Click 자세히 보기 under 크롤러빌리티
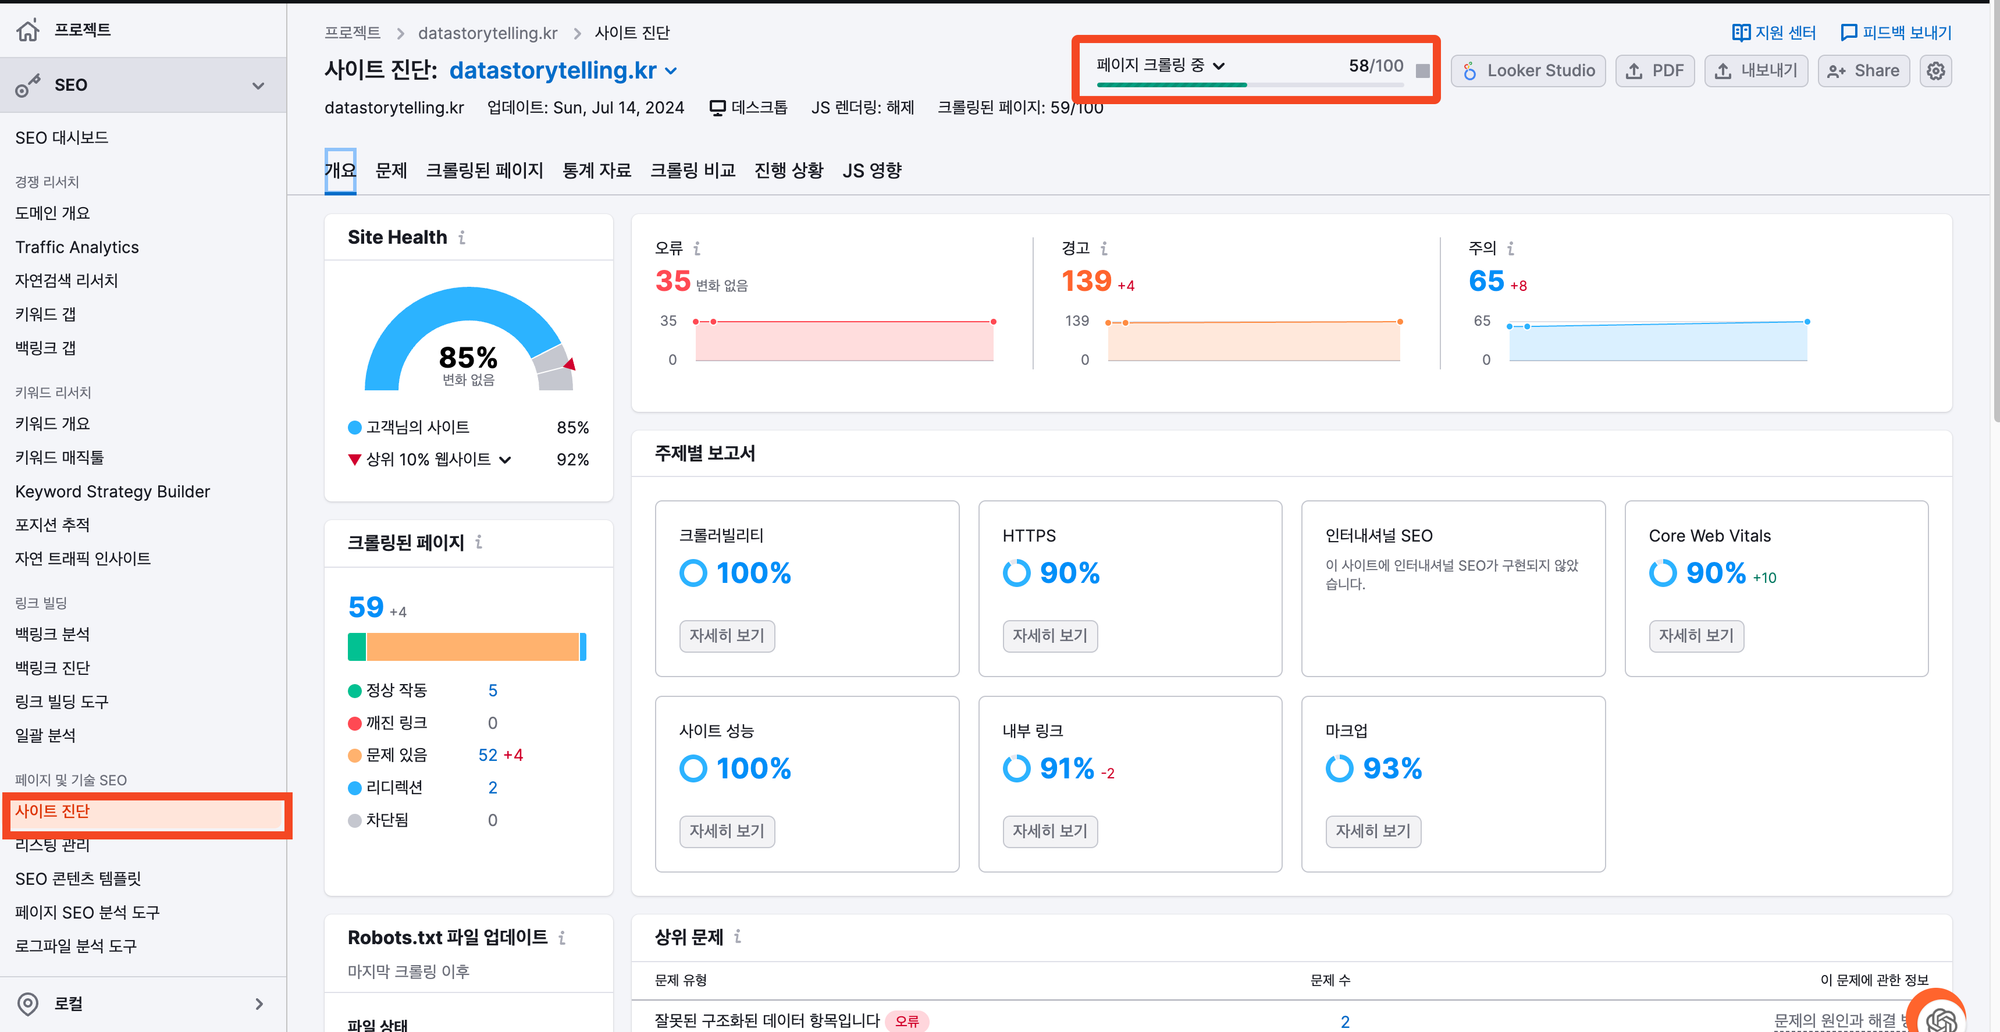The height and width of the screenshot is (1032, 2000). pos(727,636)
